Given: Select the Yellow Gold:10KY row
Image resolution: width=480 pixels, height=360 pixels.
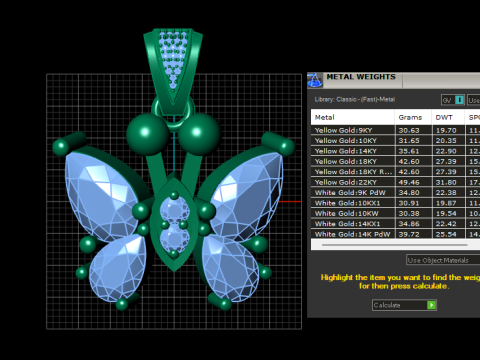Looking at the screenshot, I should [x=395, y=141].
